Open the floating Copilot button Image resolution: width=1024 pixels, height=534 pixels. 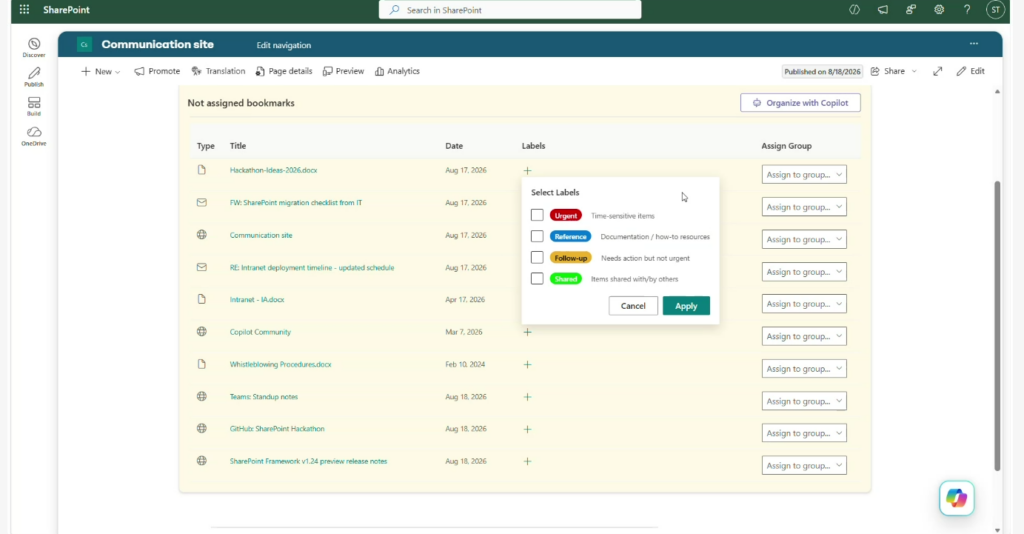coord(957,498)
